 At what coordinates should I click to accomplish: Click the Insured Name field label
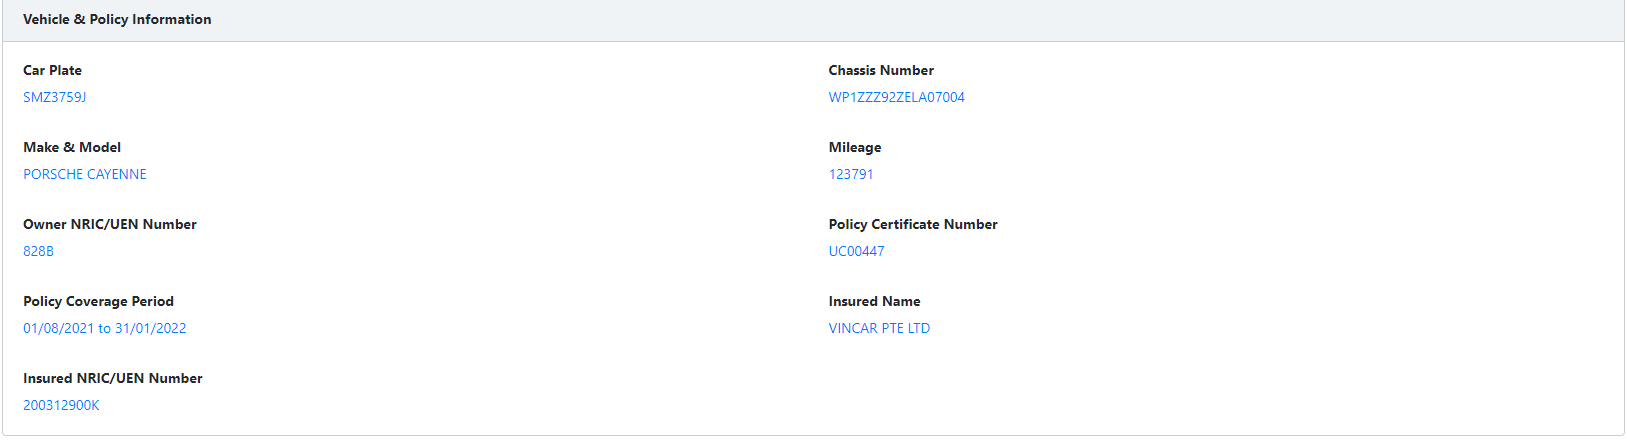coord(874,301)
